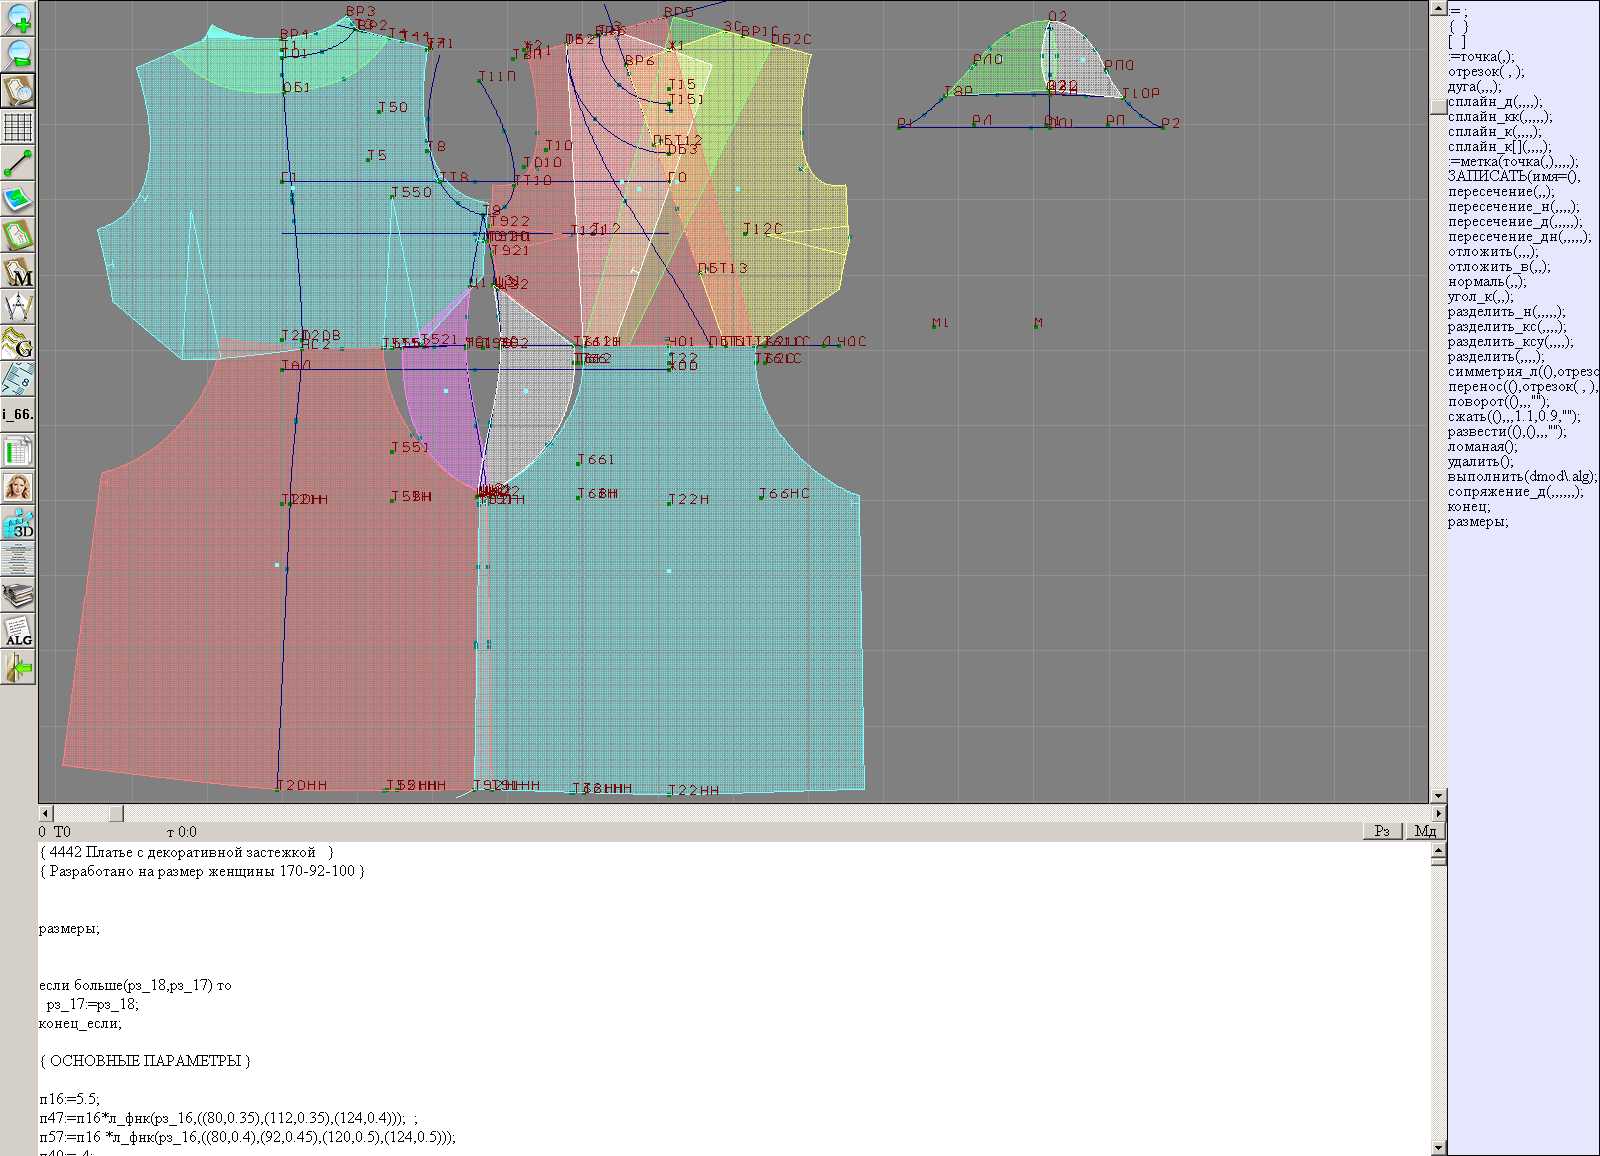The height and width of the screenshot is (1156, 1600).
Task: Click the exit door arrow icon
Action: (x=18, y=667)
